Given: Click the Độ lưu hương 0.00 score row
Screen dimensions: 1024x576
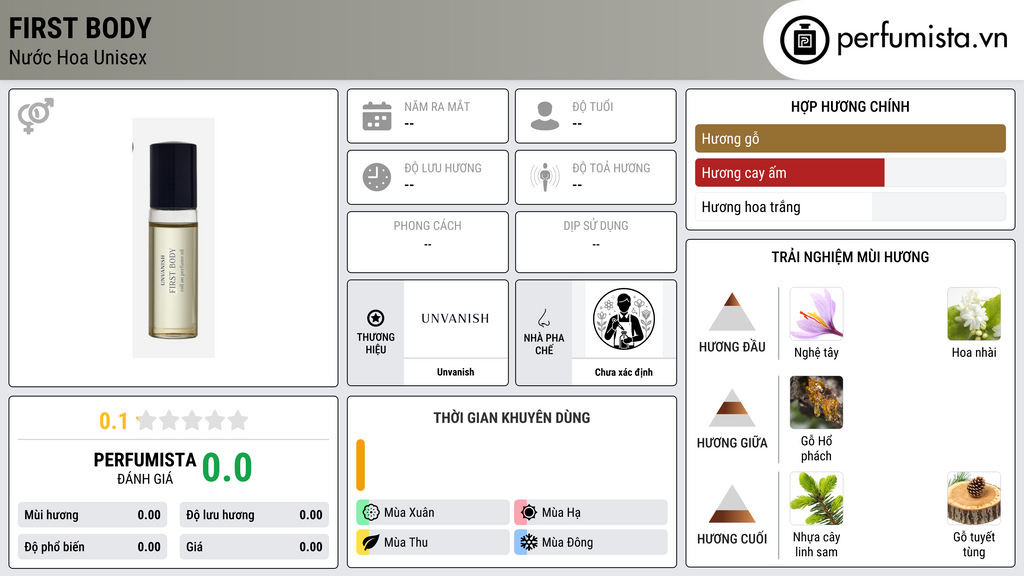Looking at the screenshot, I should (254, 515).
